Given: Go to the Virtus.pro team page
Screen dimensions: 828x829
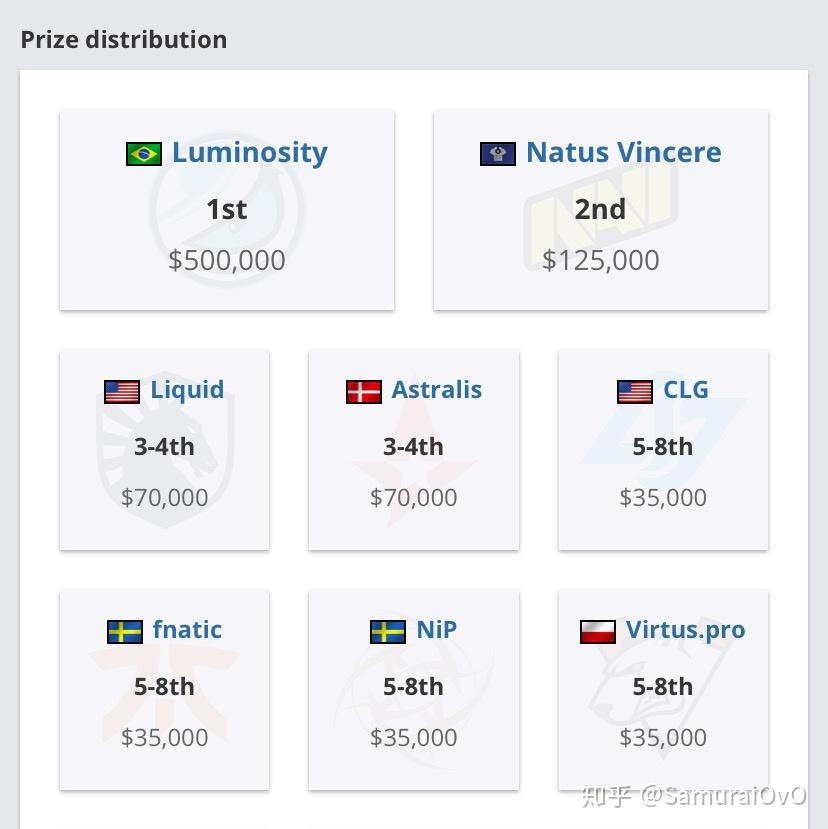Looking at the screenshot, I should point(685,629).
